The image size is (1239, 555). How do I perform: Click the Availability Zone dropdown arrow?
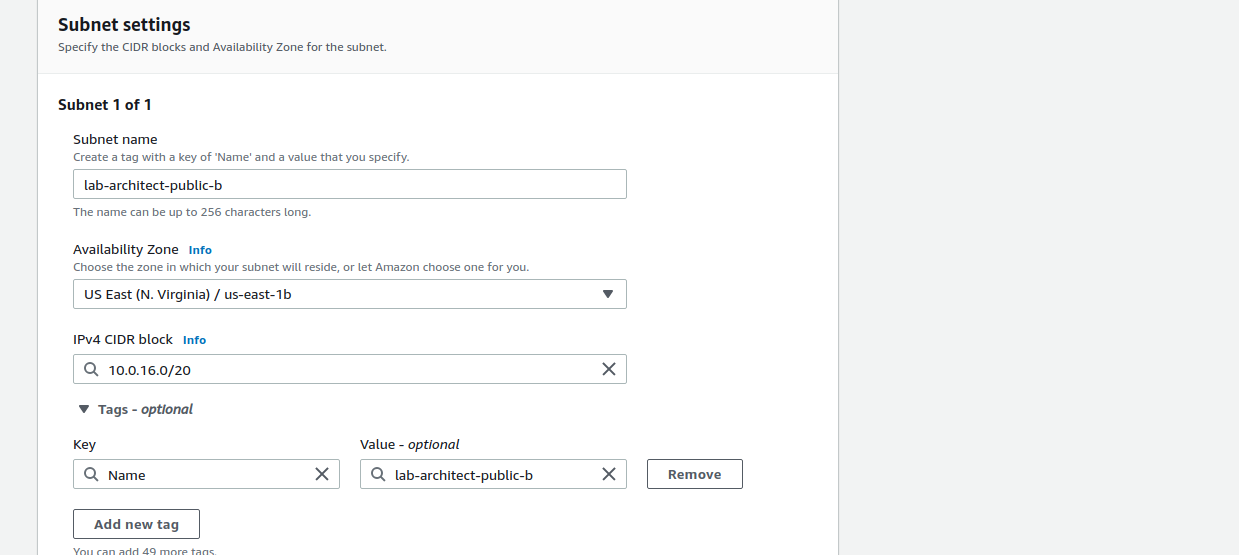click(607, 294)
